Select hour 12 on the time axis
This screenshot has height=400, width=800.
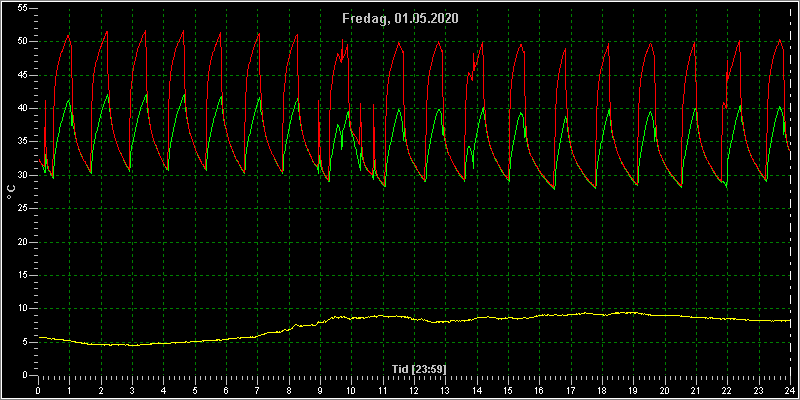coord(414,391)
